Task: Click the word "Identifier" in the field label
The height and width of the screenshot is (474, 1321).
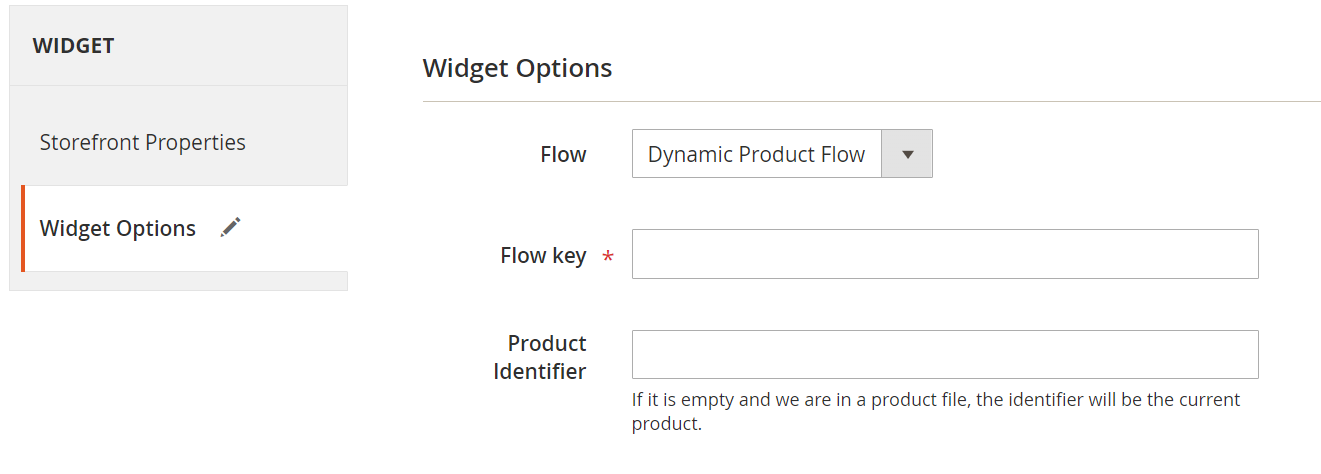Action: (541, 371)
